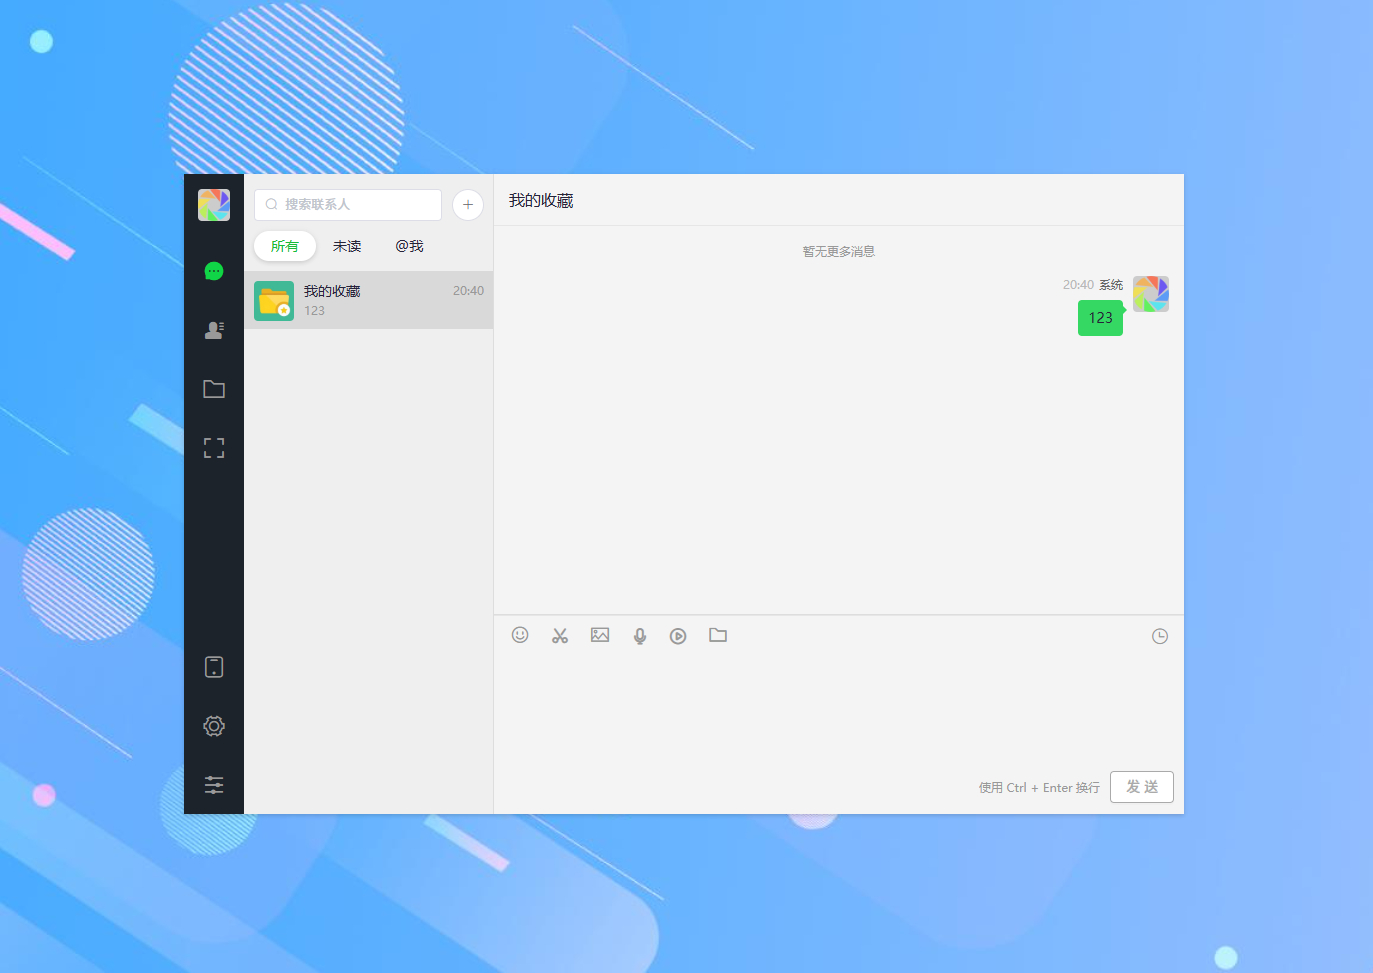Start voice recording with microphone icon
The image size is (1373, 973).
(x=640, y=636)
